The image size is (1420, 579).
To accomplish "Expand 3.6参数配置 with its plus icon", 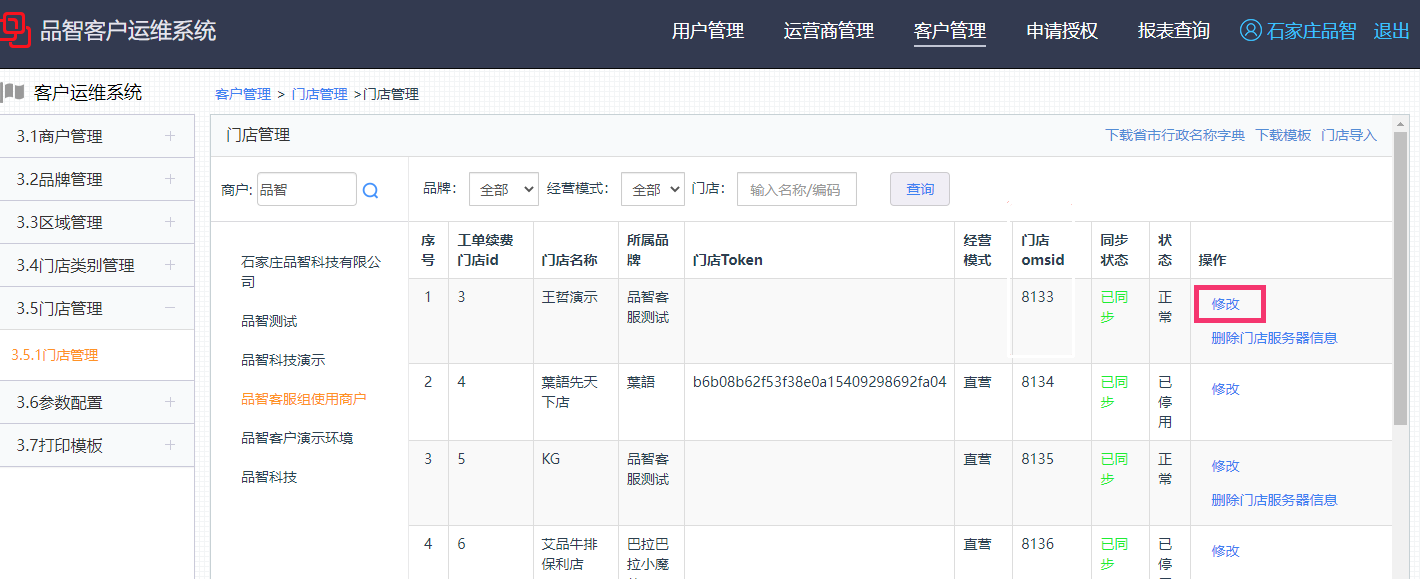I will pos(170,402).
